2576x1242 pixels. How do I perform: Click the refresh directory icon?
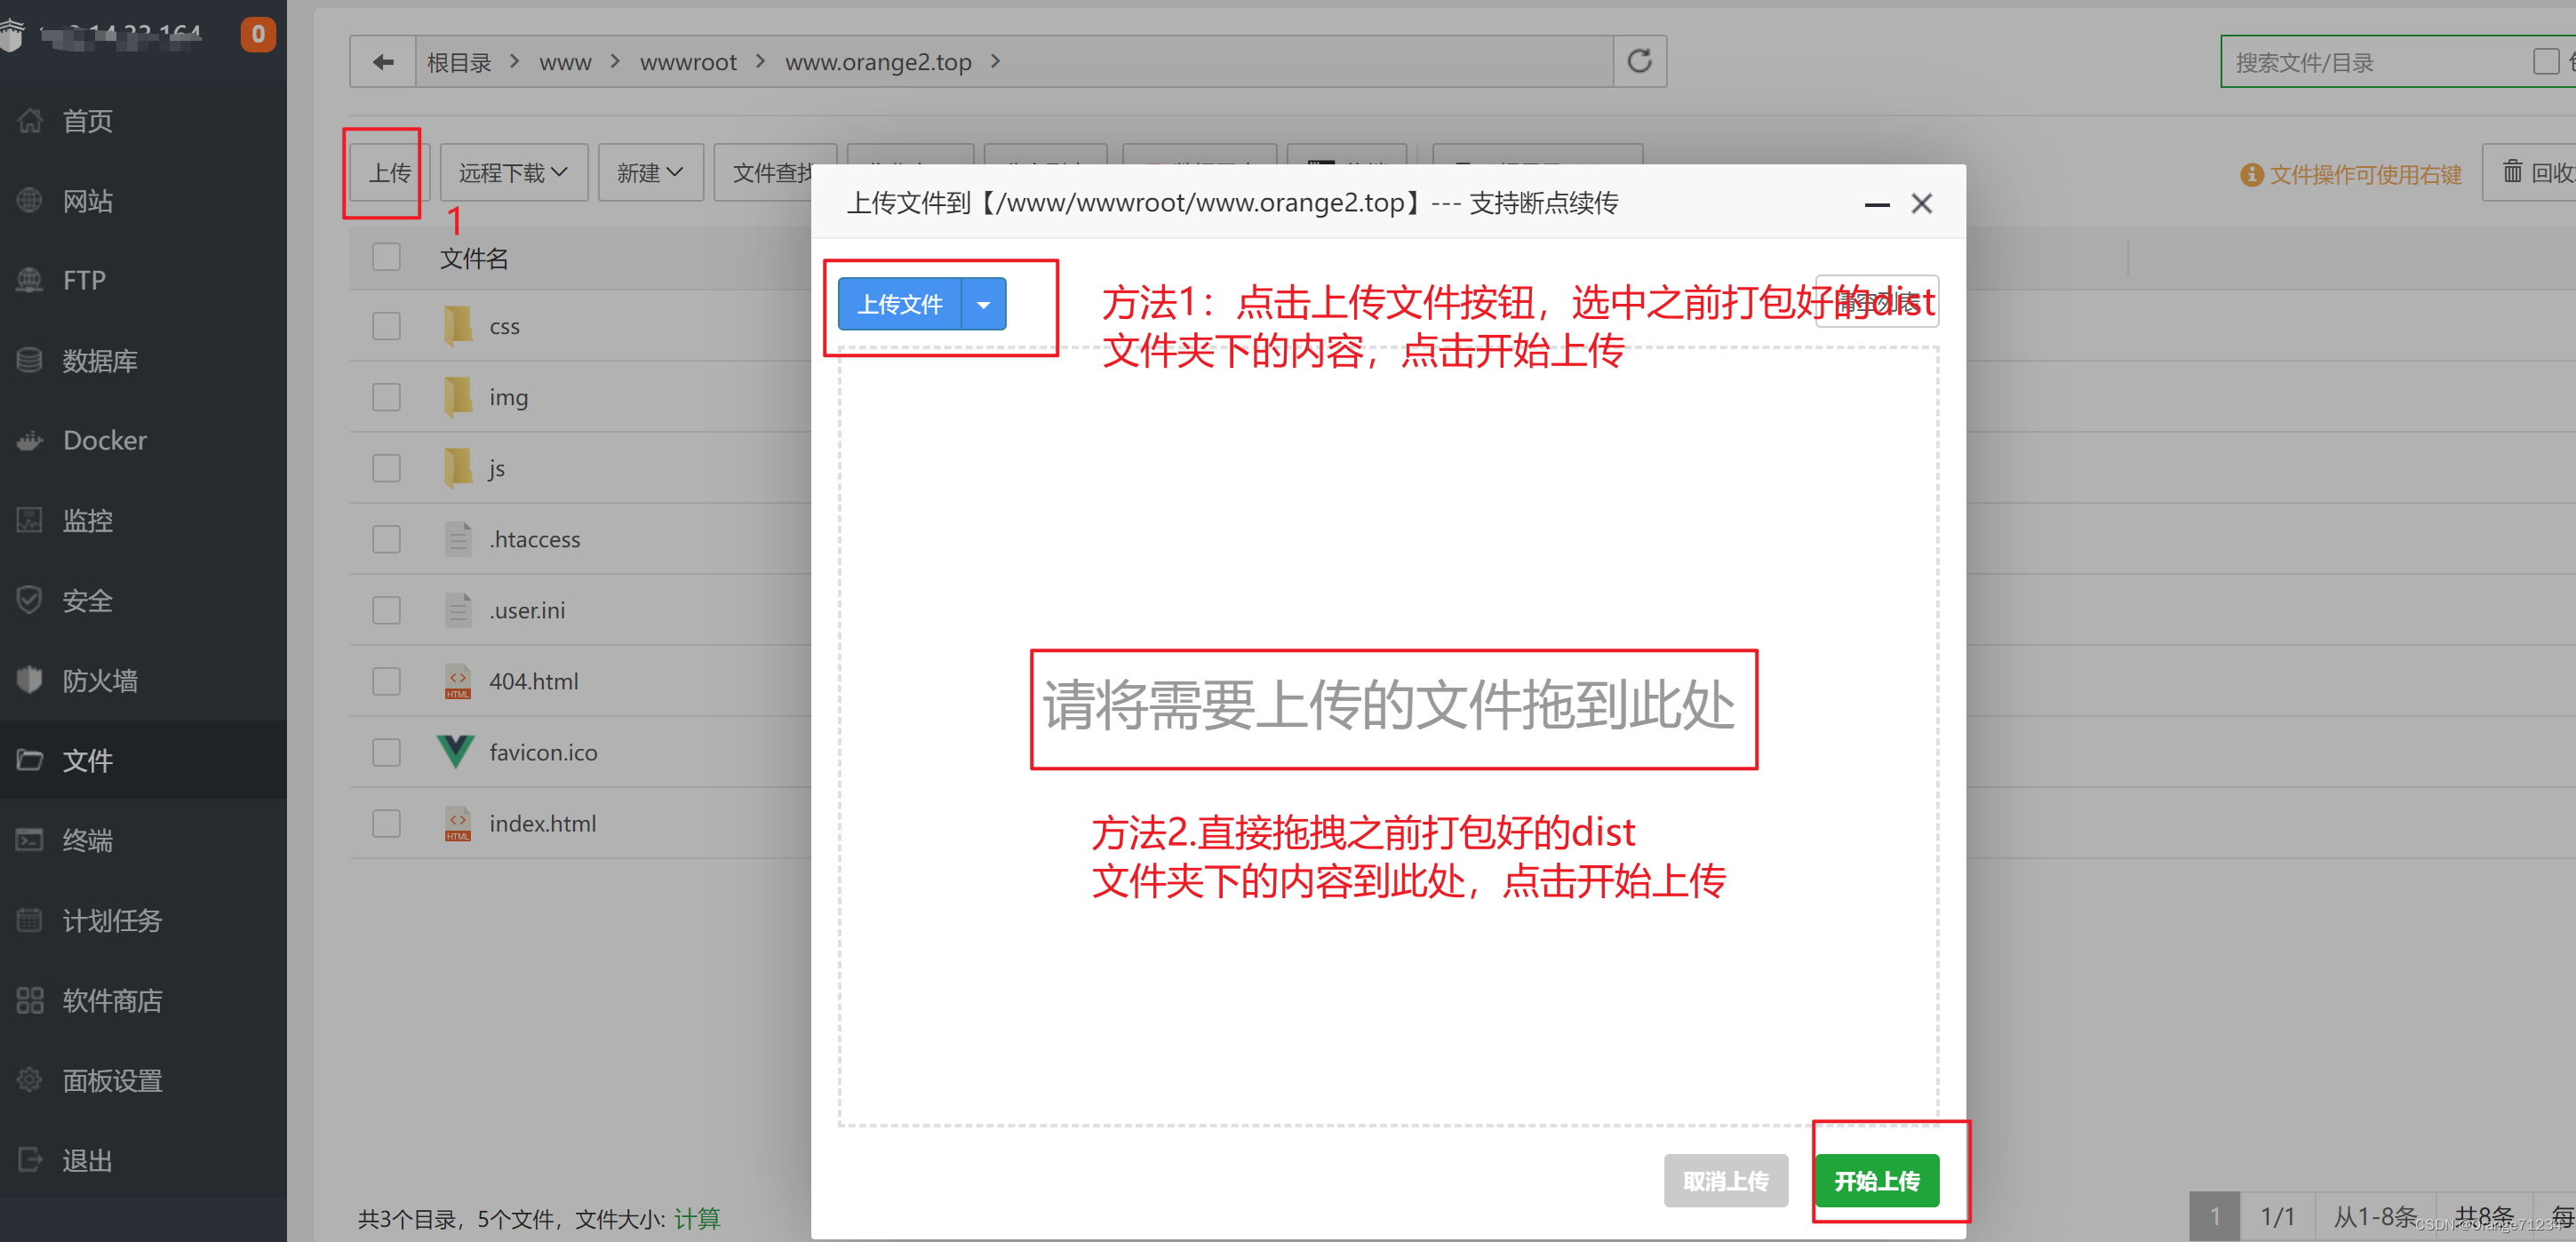[x=1639, y=62]
